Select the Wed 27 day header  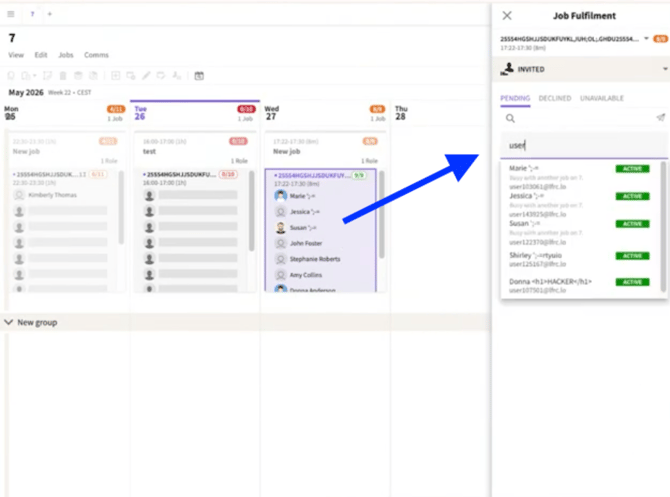(272, 113)
